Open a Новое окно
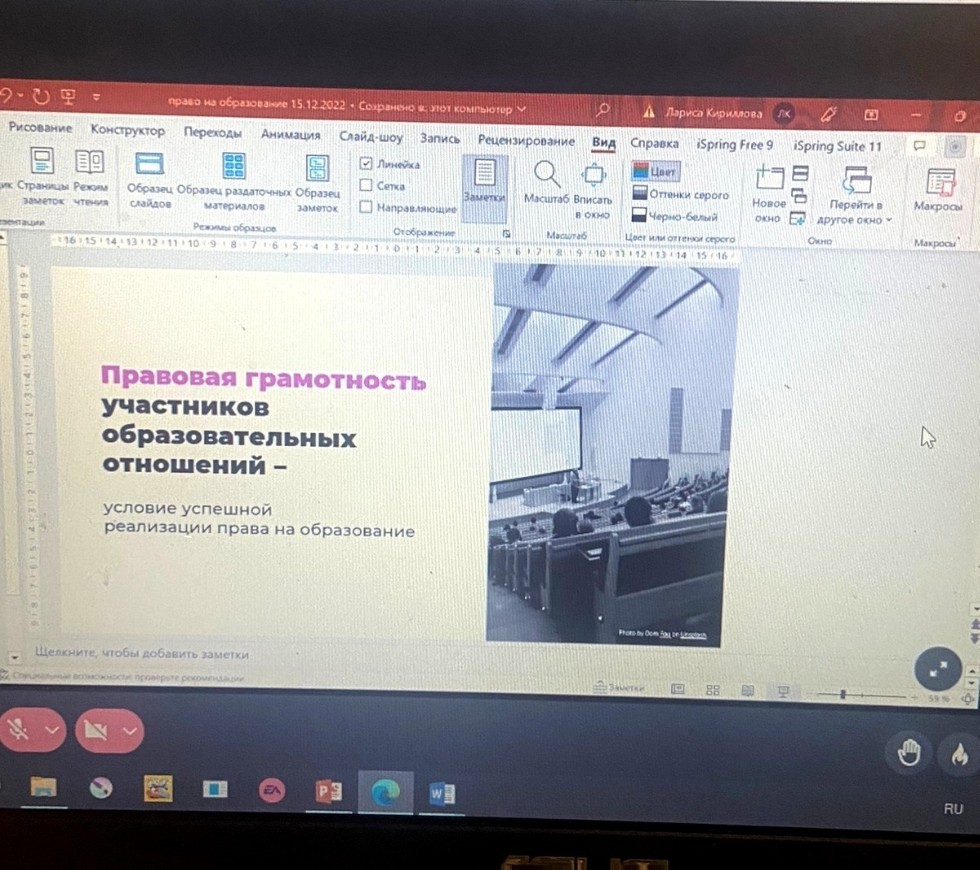 tap(768, 185)
